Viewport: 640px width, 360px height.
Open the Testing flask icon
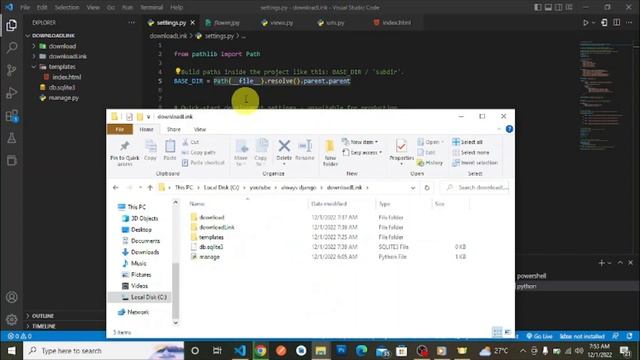point(11,138)
